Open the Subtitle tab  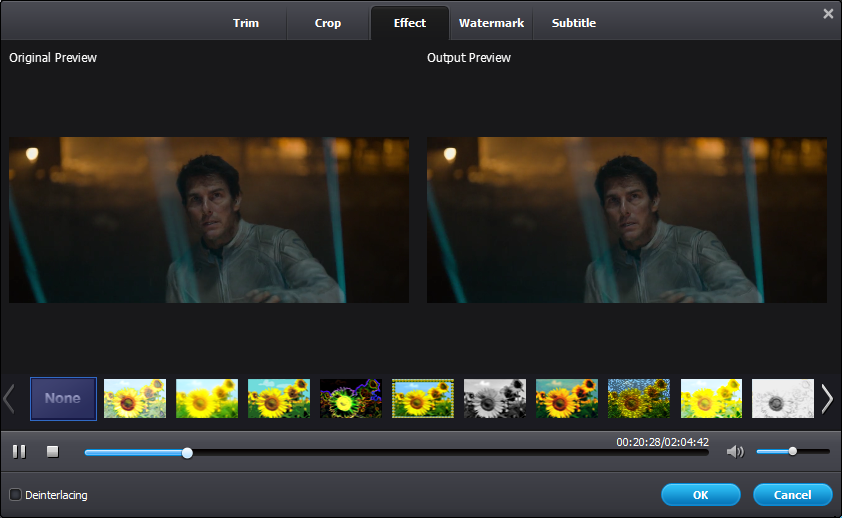tap(574, 23)
